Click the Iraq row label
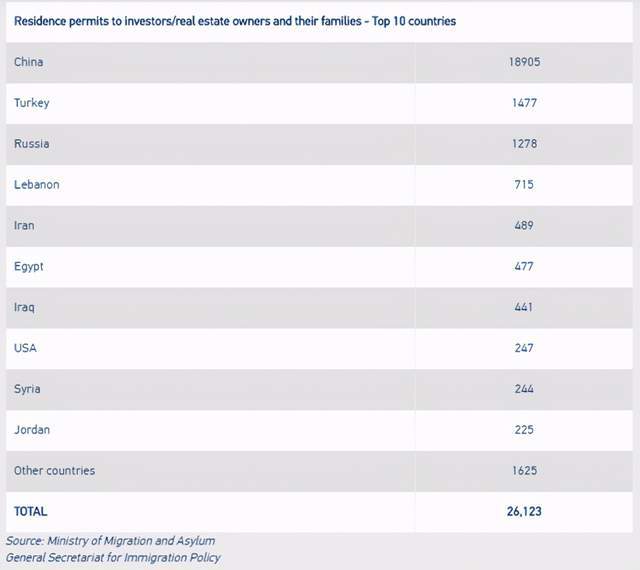This screenshot has width=640, height=570. [x=24, y=308]
